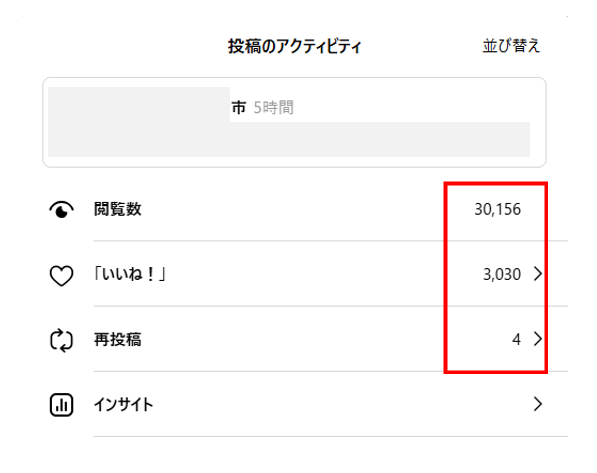This screenshot has height=473, width=597.
Task: Click the redacted username area in post
Action: pyautogui.click(x=139, y=104)
